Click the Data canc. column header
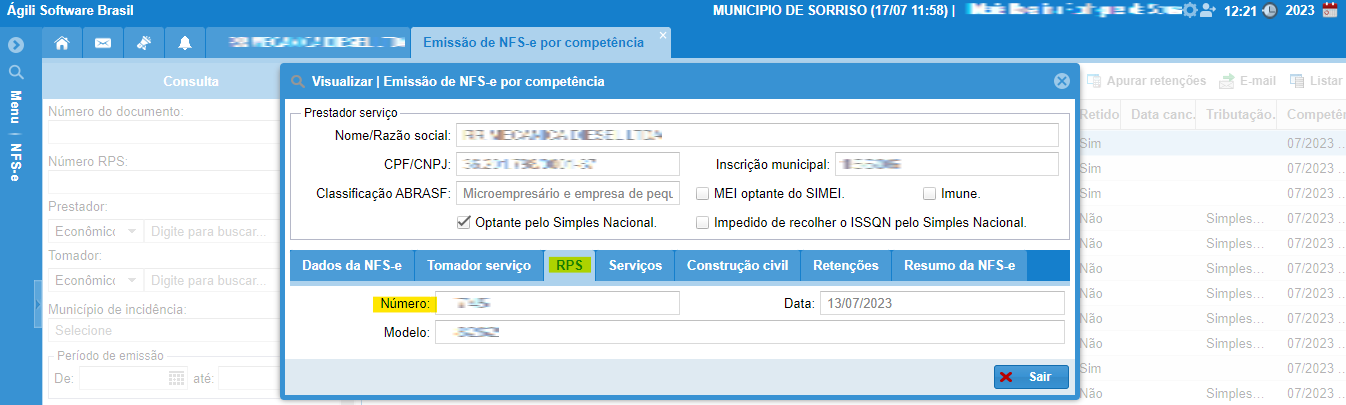The height and width of the screenshot is (405, 1346). (1162, 115)
